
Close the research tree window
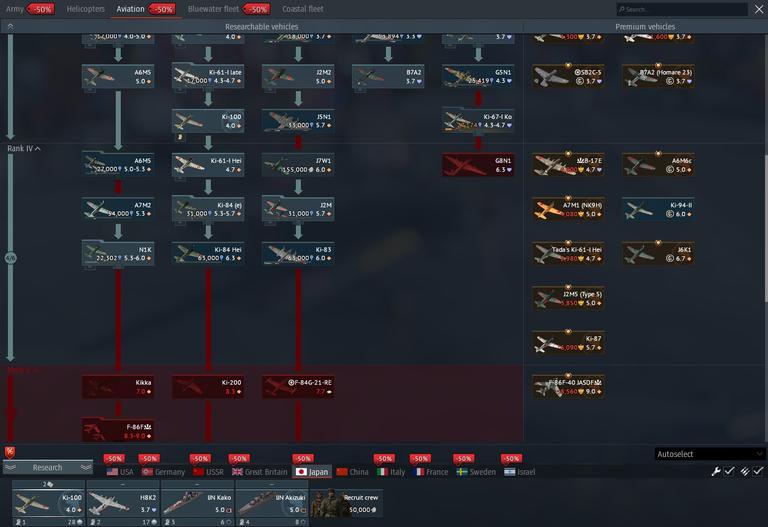759,9
